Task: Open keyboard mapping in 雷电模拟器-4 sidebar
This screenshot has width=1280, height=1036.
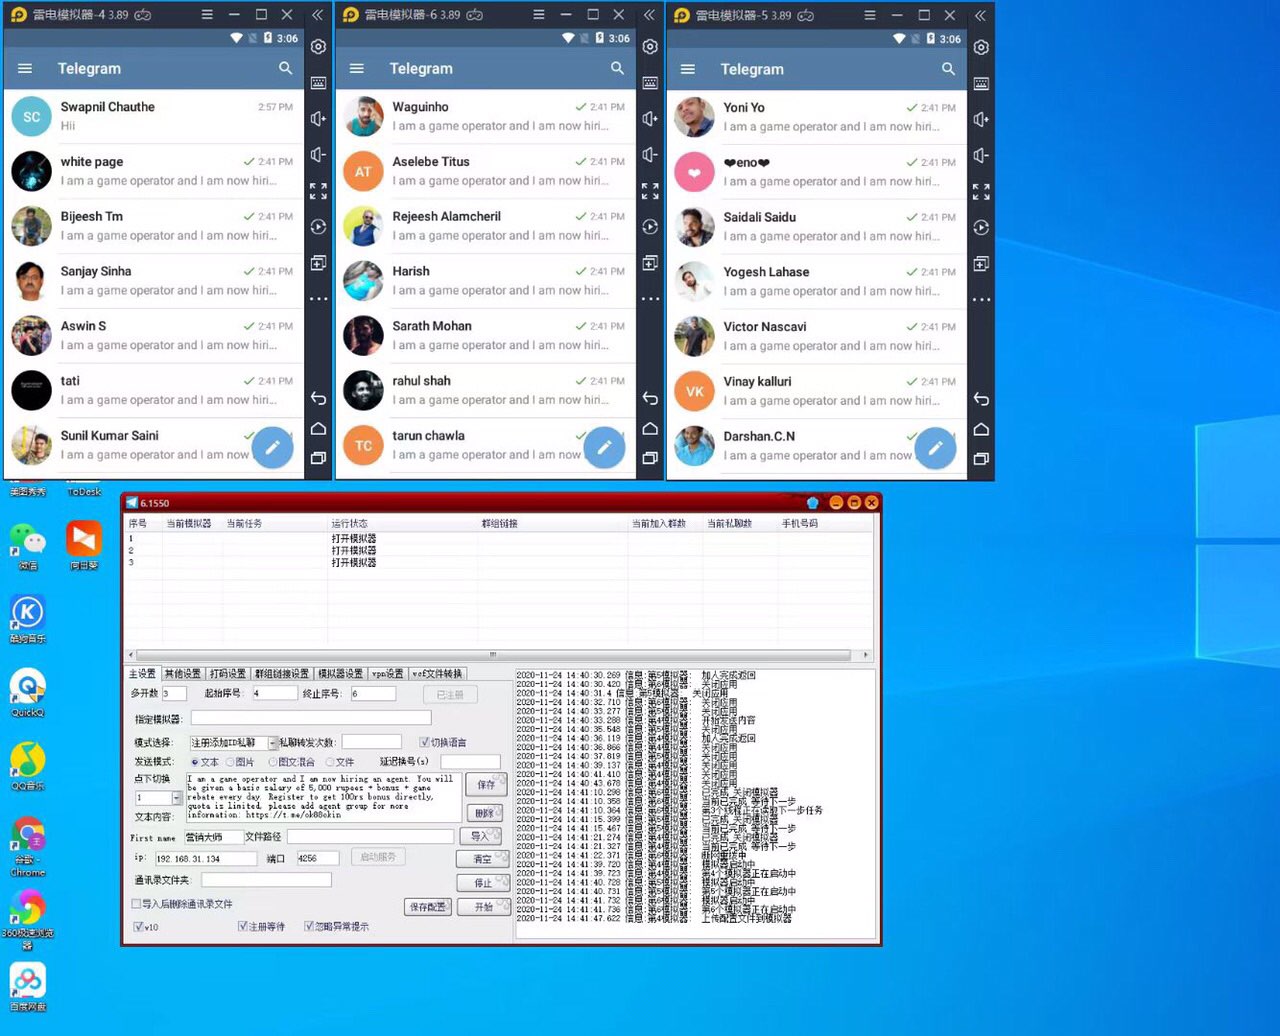Action: pos(318,83)
